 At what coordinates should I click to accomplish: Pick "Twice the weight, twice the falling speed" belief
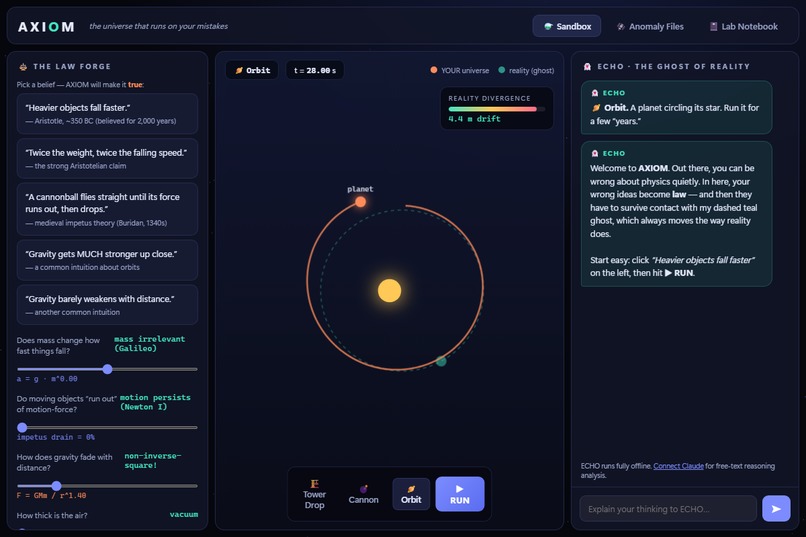(107, 158)
